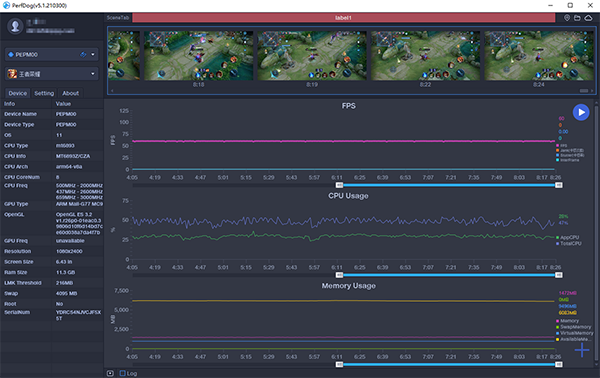600x378 pixels.
Task: Click the down arrow of charts scrollbar
Action: tap(596, 366)
